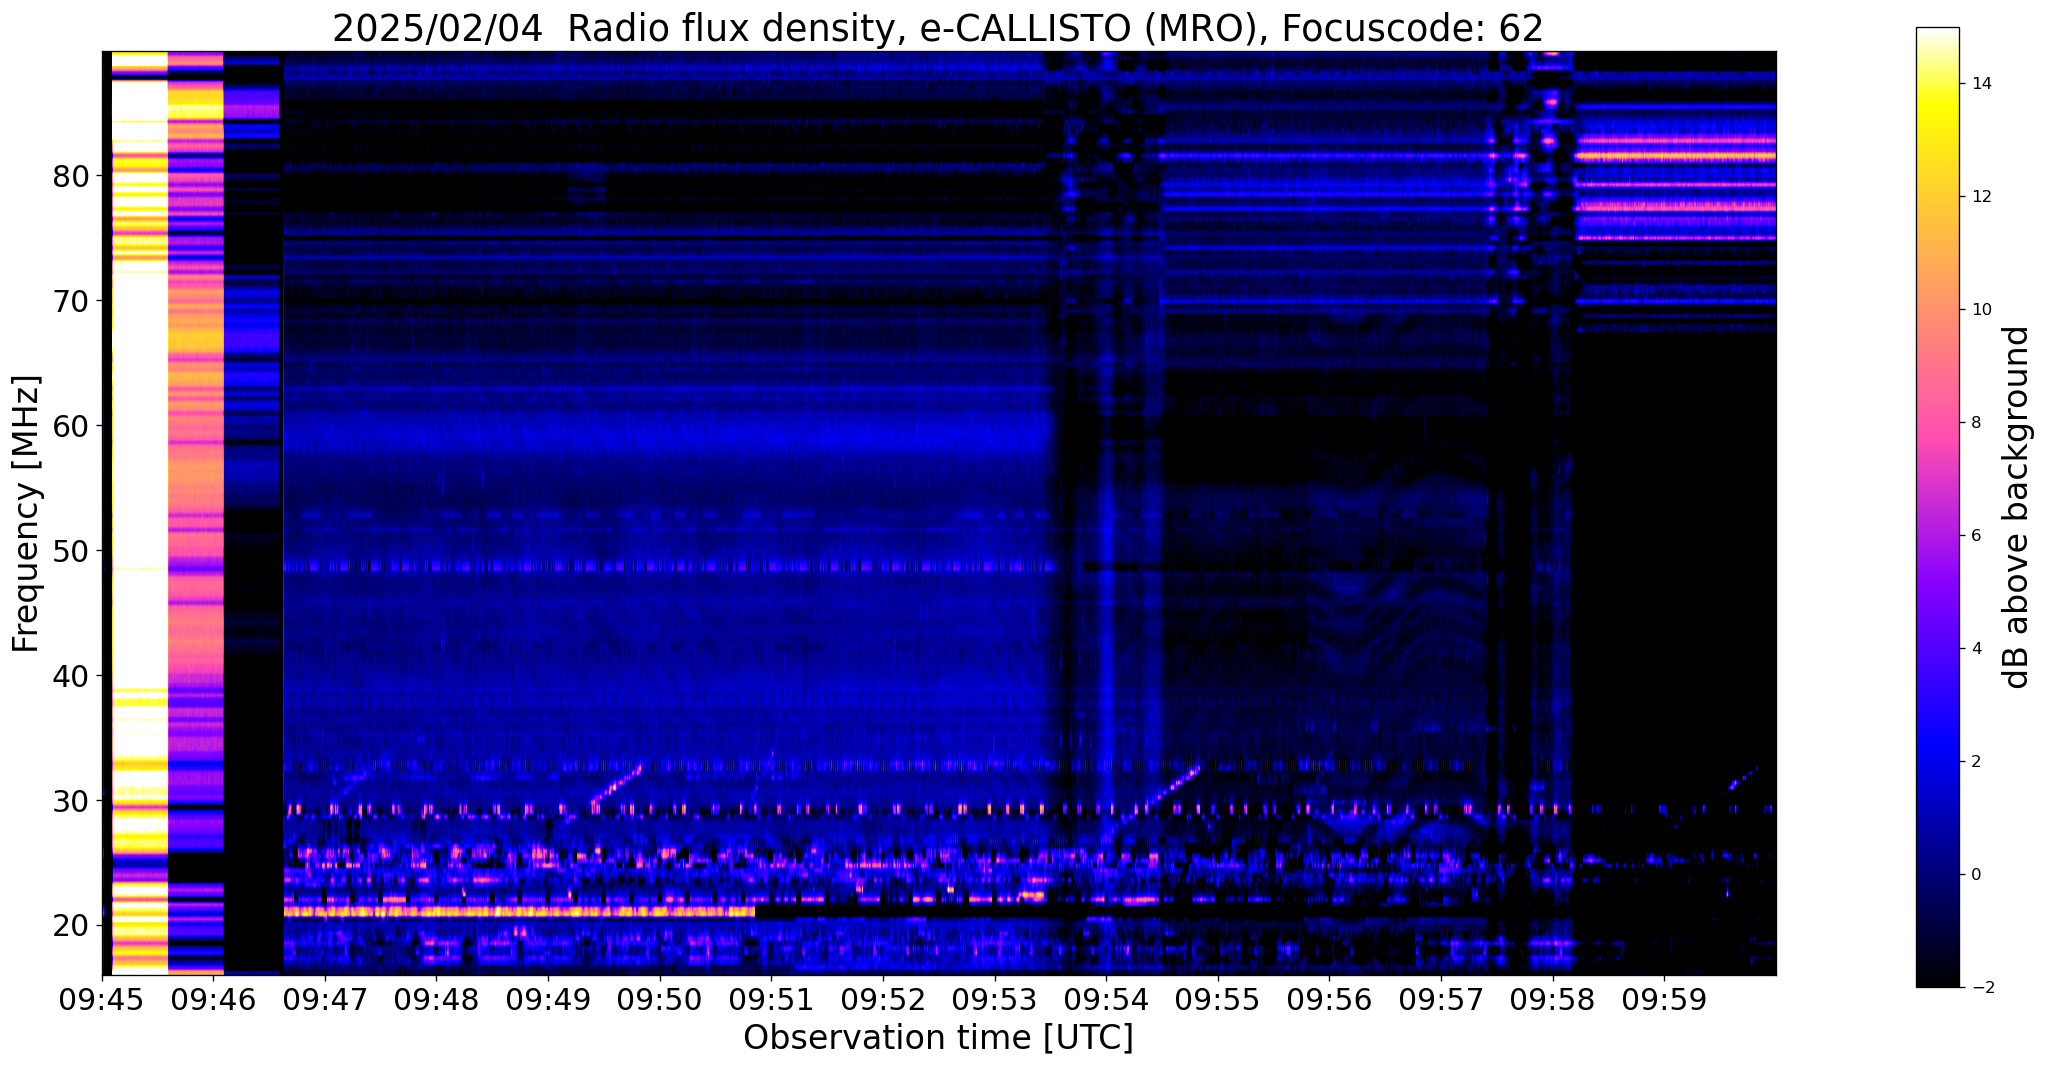Click the 09:57 time tick label
2047x1067 pixels.
pos(1441,999)
